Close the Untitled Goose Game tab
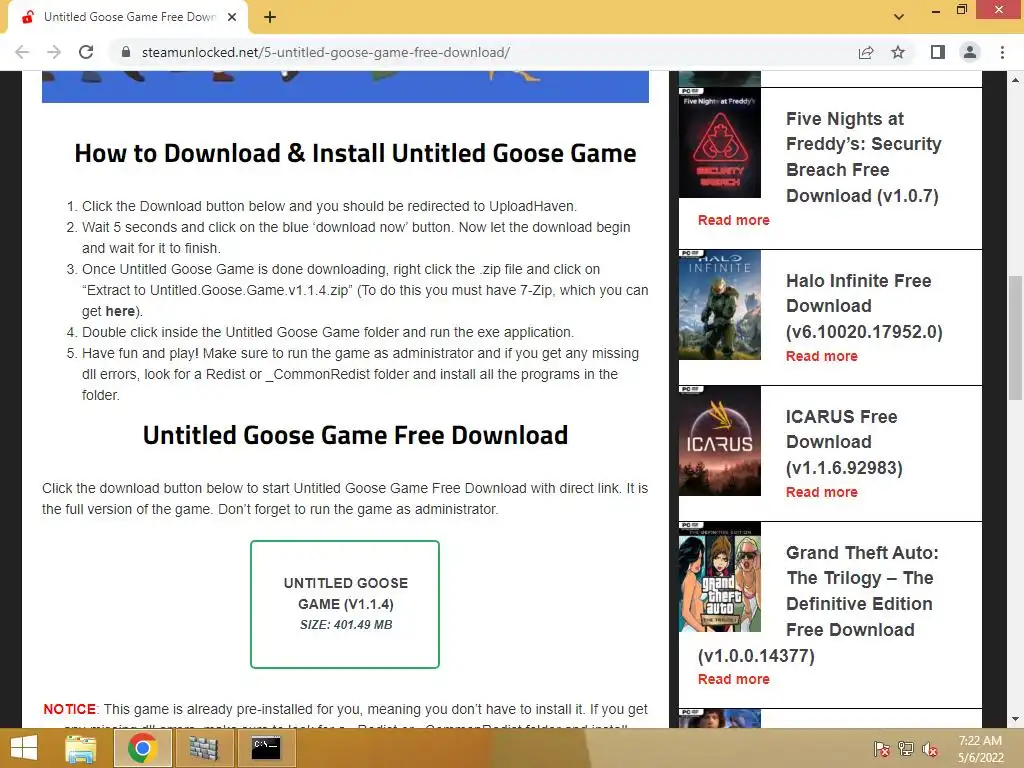The image size is (1024, 768). coord(232,17)
